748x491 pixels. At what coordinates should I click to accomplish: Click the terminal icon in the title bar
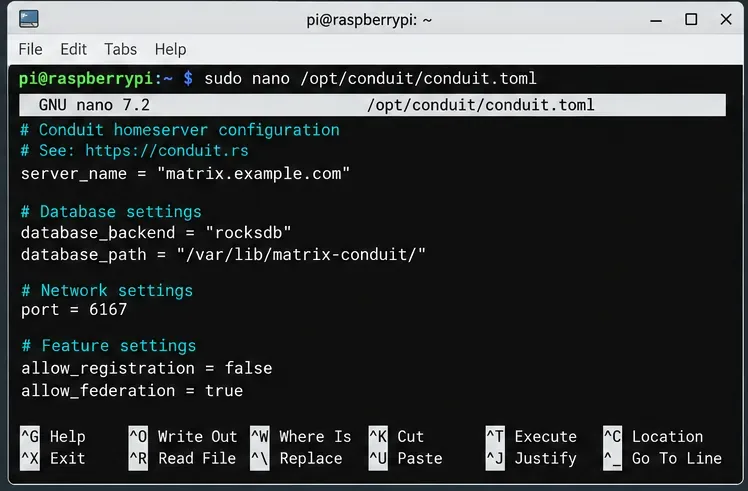click(x=29, y=19)
